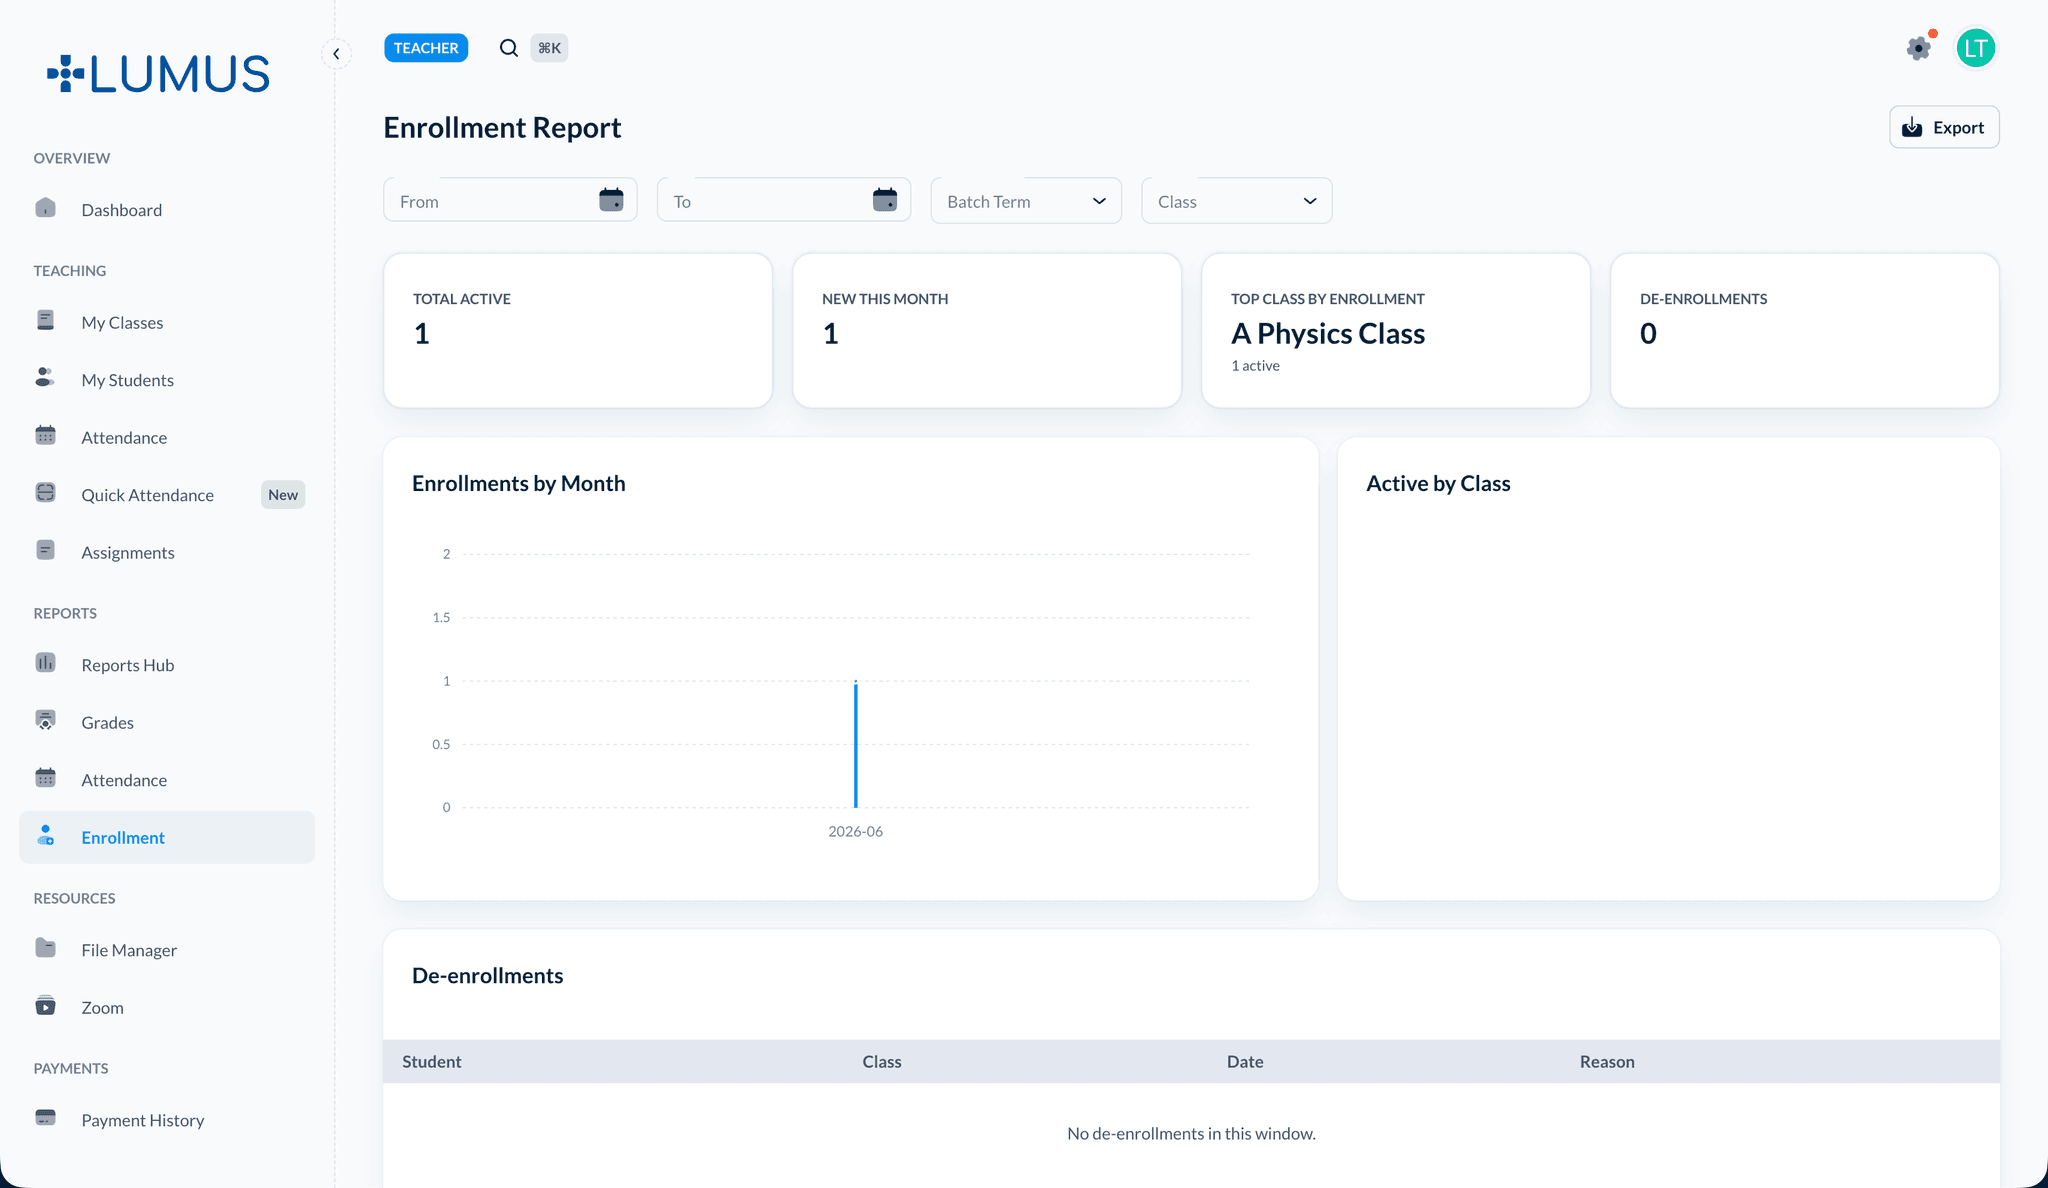Click the Quick Attendance icon
Viewport: 2048px width, 1188px height.
[x=45, y=492]
